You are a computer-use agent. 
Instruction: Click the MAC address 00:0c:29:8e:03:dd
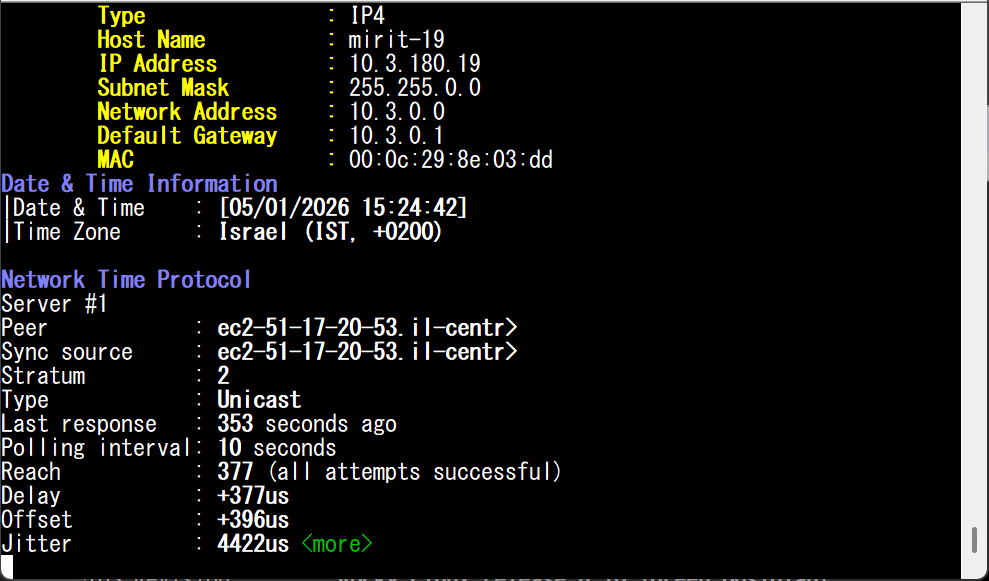tap(451, 160)
